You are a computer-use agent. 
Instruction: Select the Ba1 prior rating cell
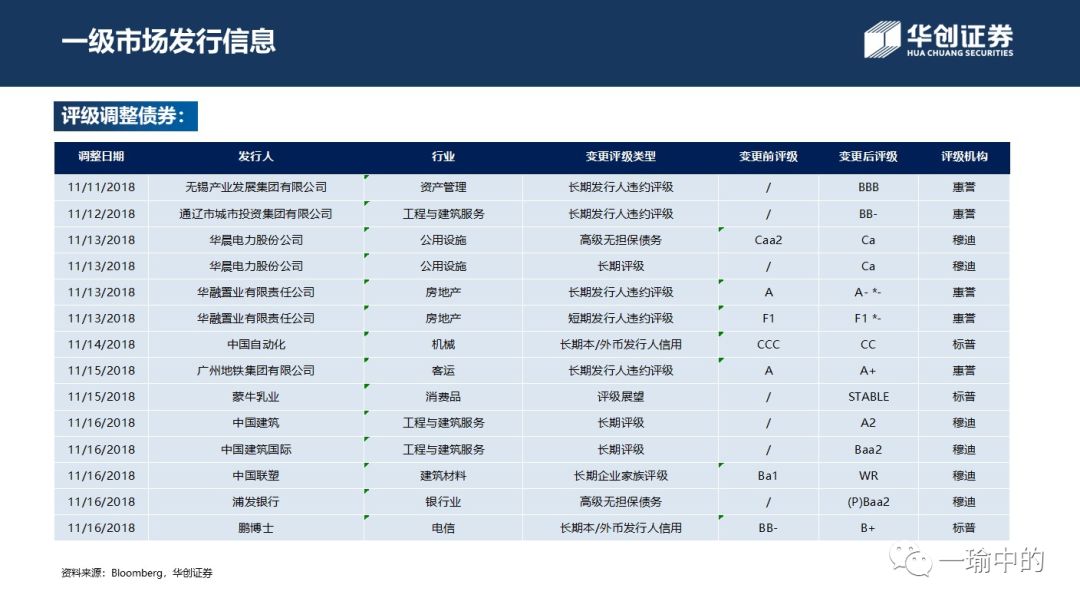pyautogui.click(x=768, y=476)
